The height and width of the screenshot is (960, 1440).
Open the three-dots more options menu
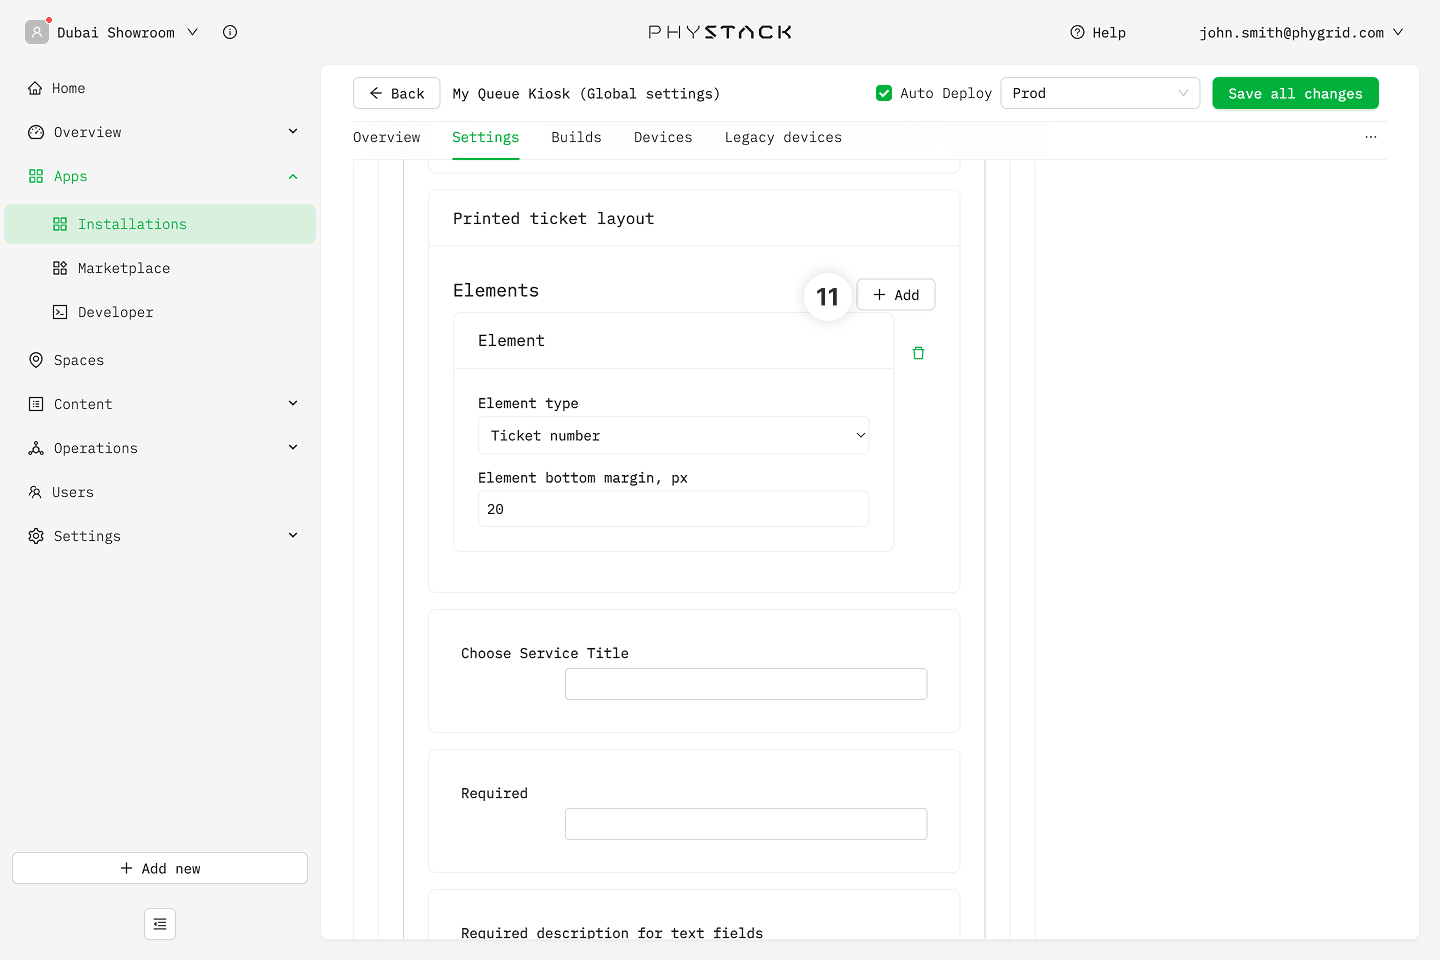pyautogui.click(x=1370, y=137)
